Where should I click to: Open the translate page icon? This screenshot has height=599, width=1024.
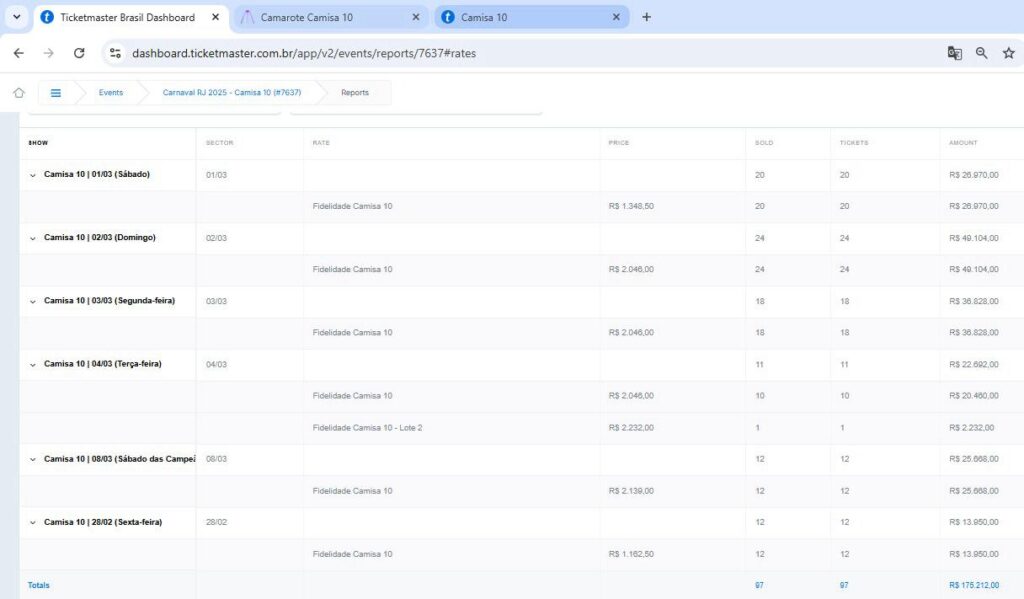(x=955, y=53)
